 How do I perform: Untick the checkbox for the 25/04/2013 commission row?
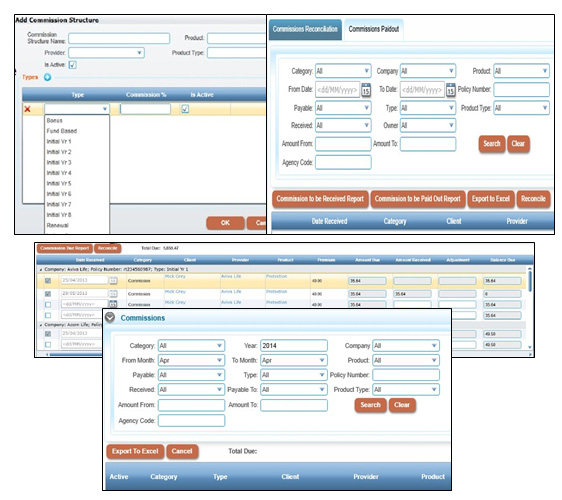48,281
